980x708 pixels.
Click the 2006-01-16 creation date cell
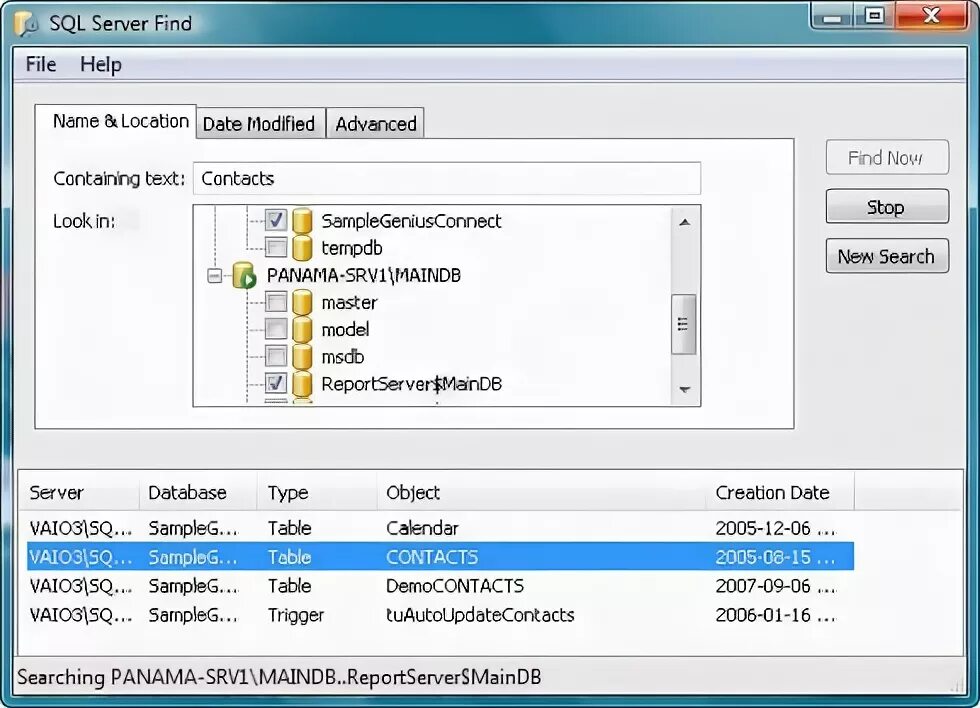pyautogui.click(x=775, y=616)
